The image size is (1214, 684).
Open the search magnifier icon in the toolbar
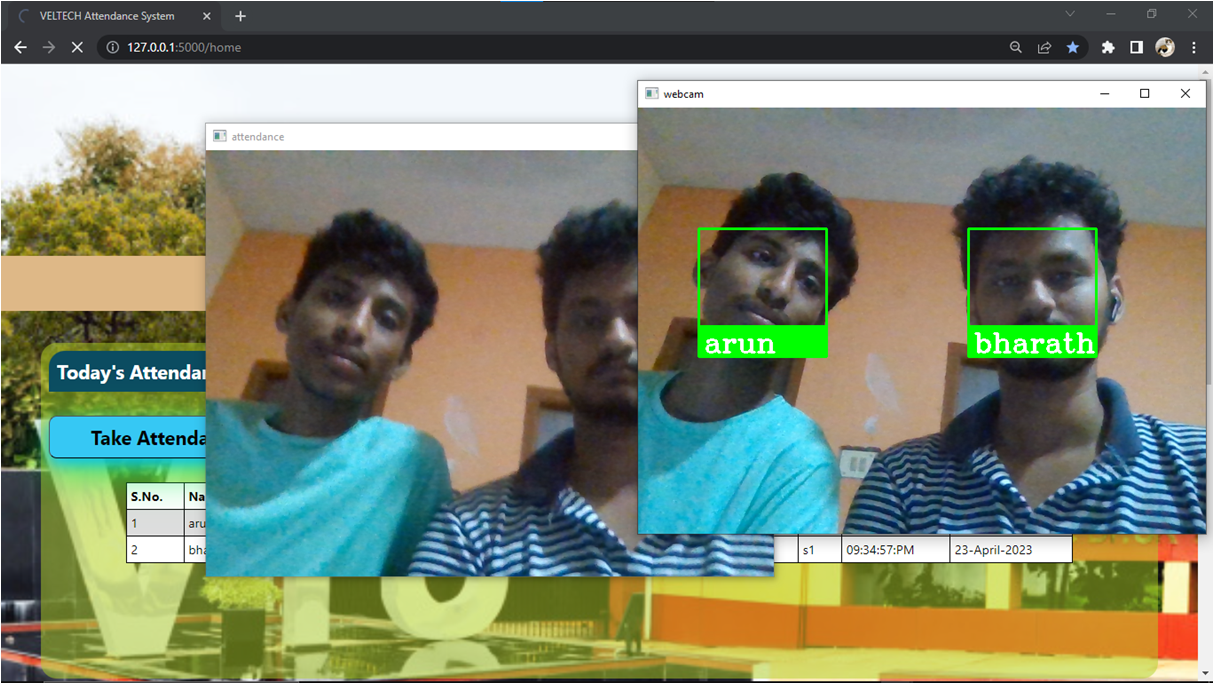pyautogui.click(x=1015, y=46)
